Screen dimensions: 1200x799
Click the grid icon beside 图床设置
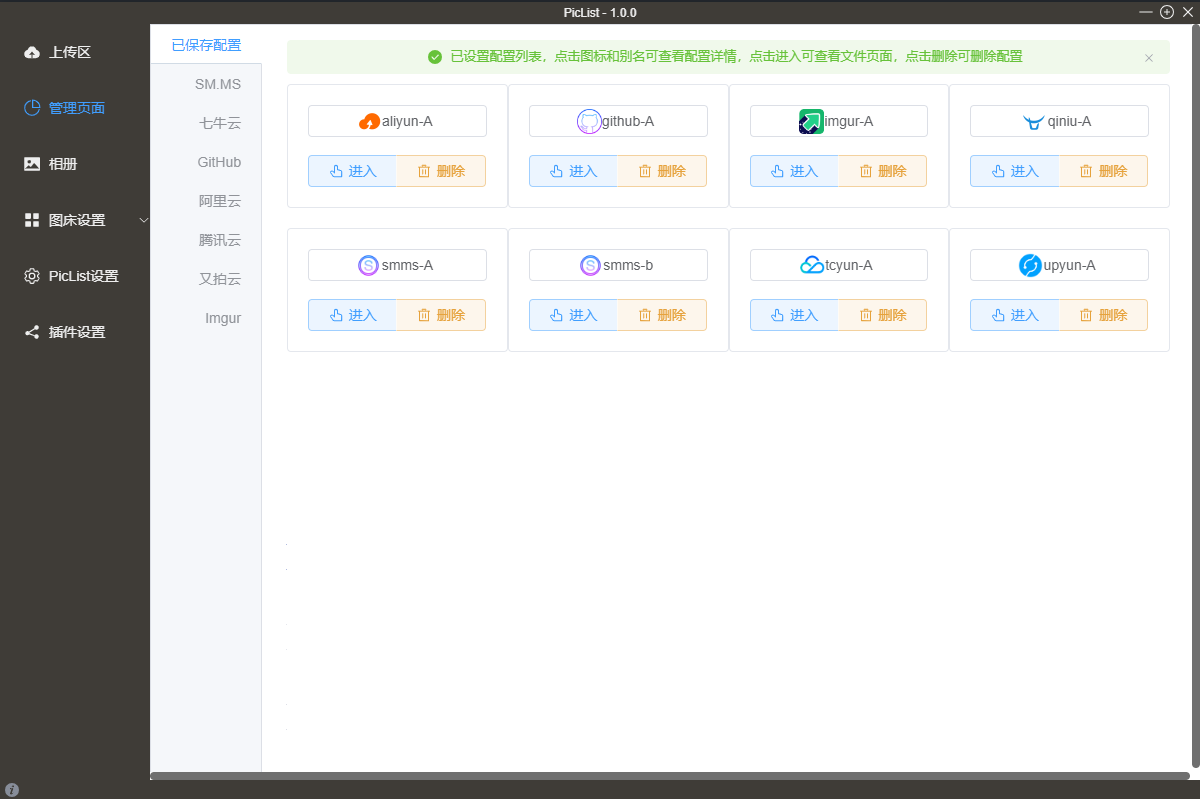pyautogui.click(x=32, y=220)
